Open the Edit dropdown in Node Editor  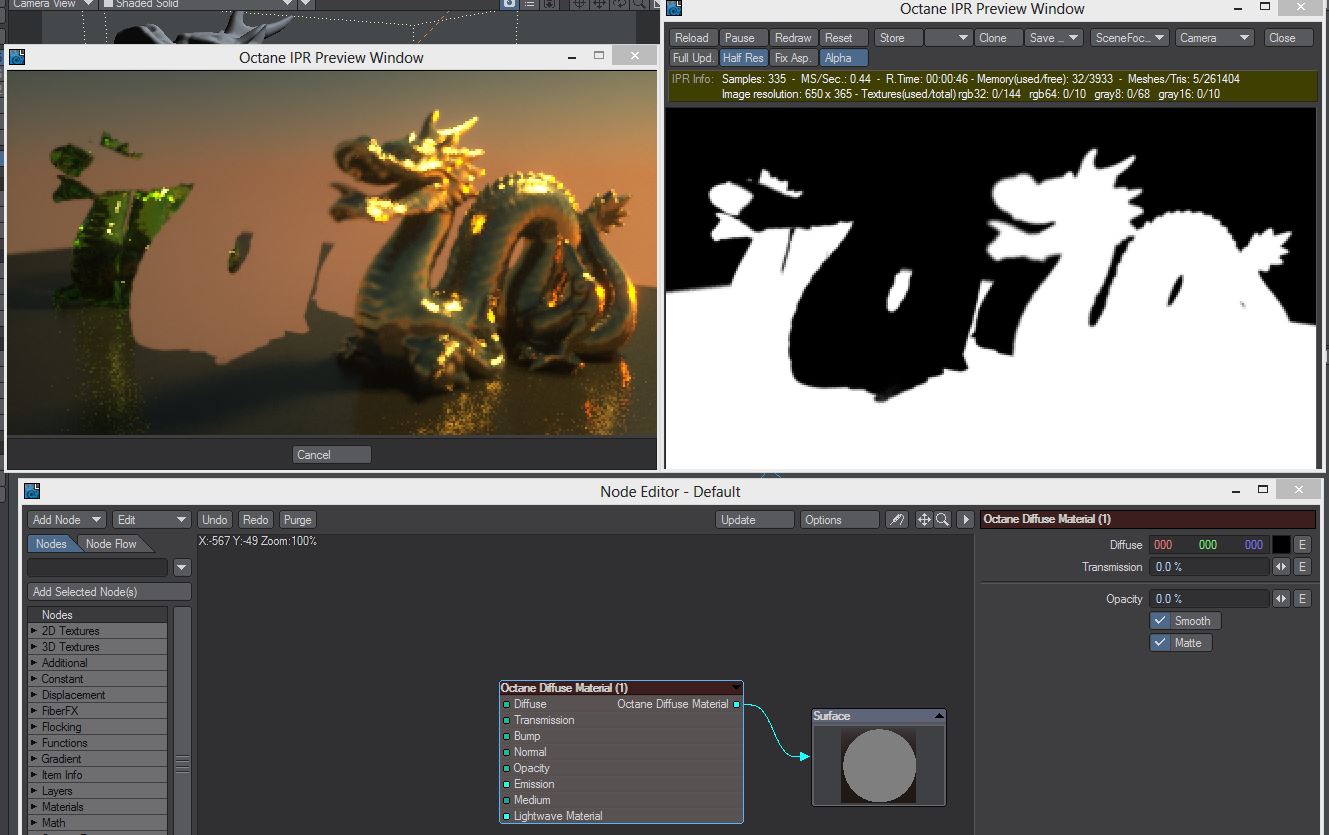(x=151, y=520)
